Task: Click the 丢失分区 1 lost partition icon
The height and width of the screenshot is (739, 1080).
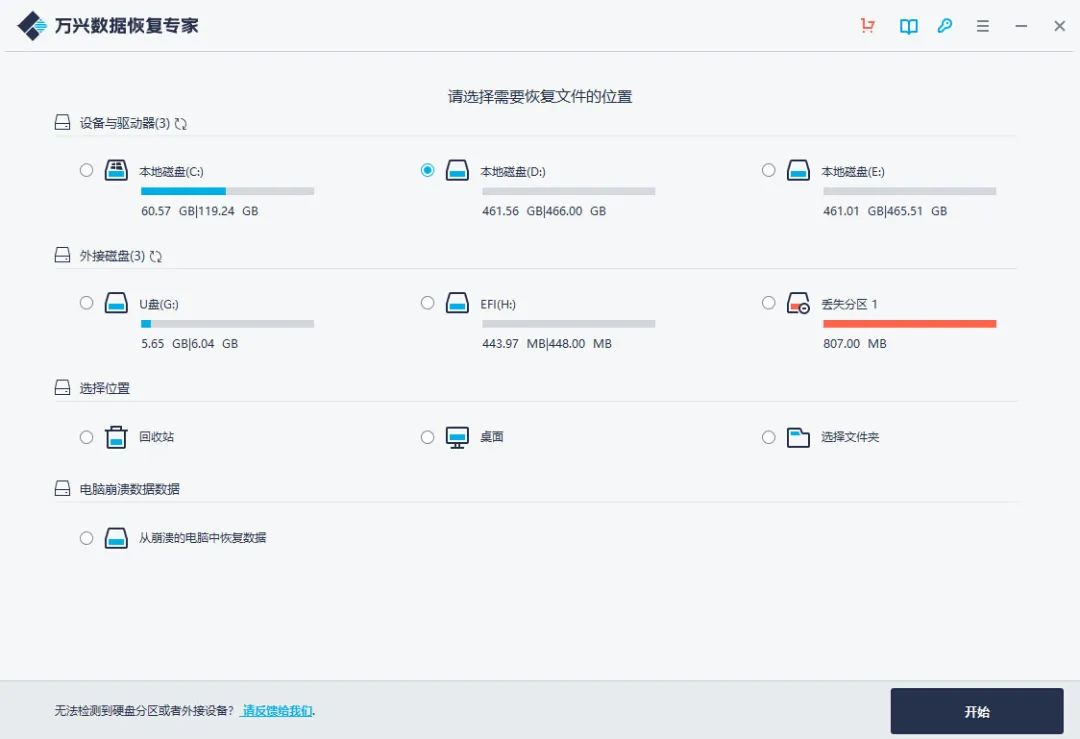Action: [799, 304]
